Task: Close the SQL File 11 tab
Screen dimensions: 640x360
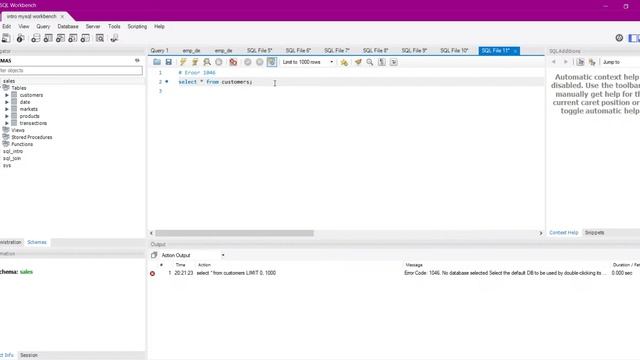Action: point(515,51)
